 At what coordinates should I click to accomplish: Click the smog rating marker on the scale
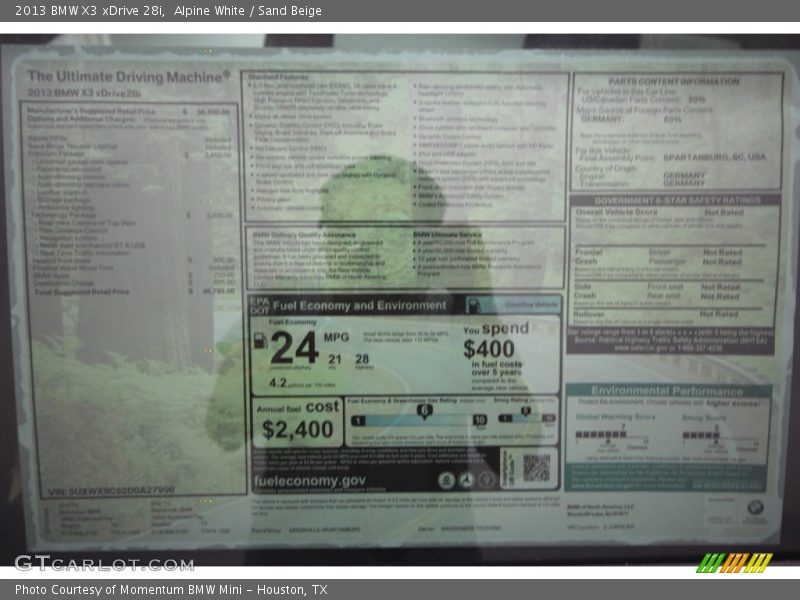click(526, 411)
